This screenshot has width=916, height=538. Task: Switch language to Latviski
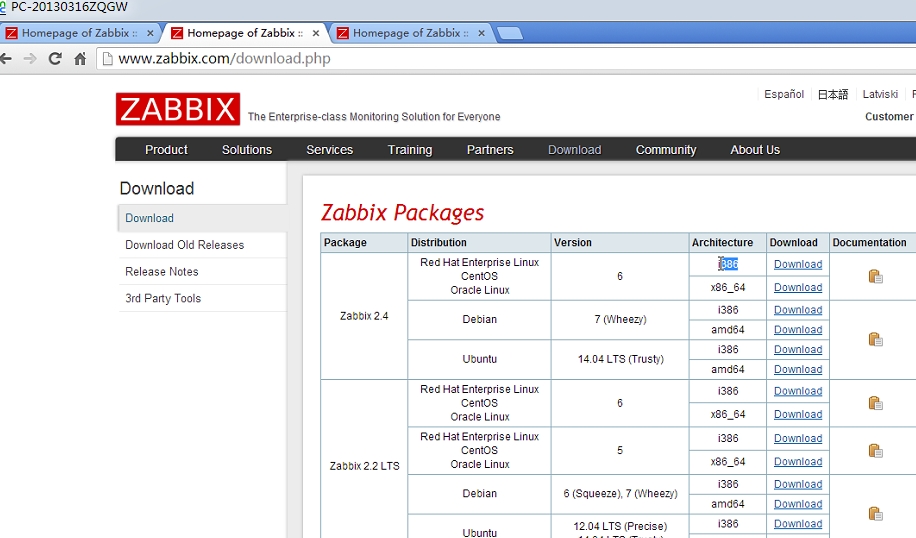(880, 94)
